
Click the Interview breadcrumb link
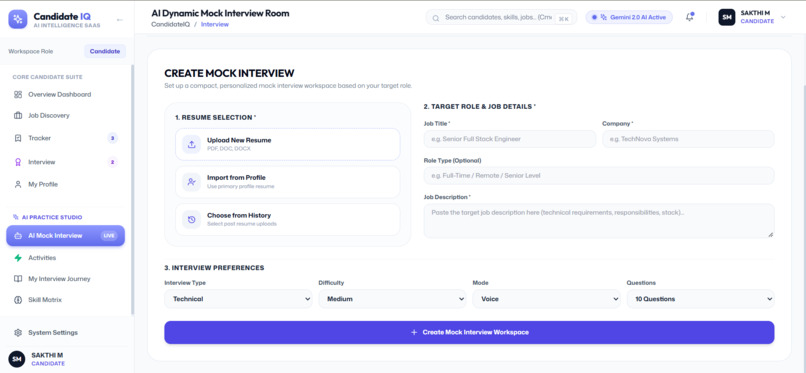click(x=215, y=24)
